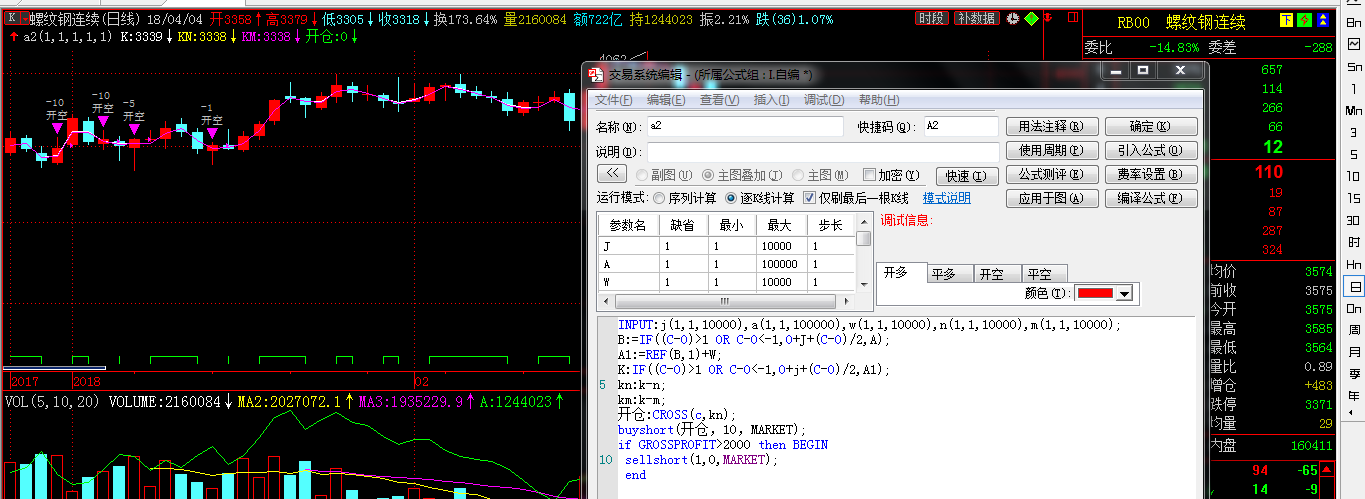
Task: Select the 3 minute period in sidebar
Action: pyautogui.click(x=1354, y=132)
